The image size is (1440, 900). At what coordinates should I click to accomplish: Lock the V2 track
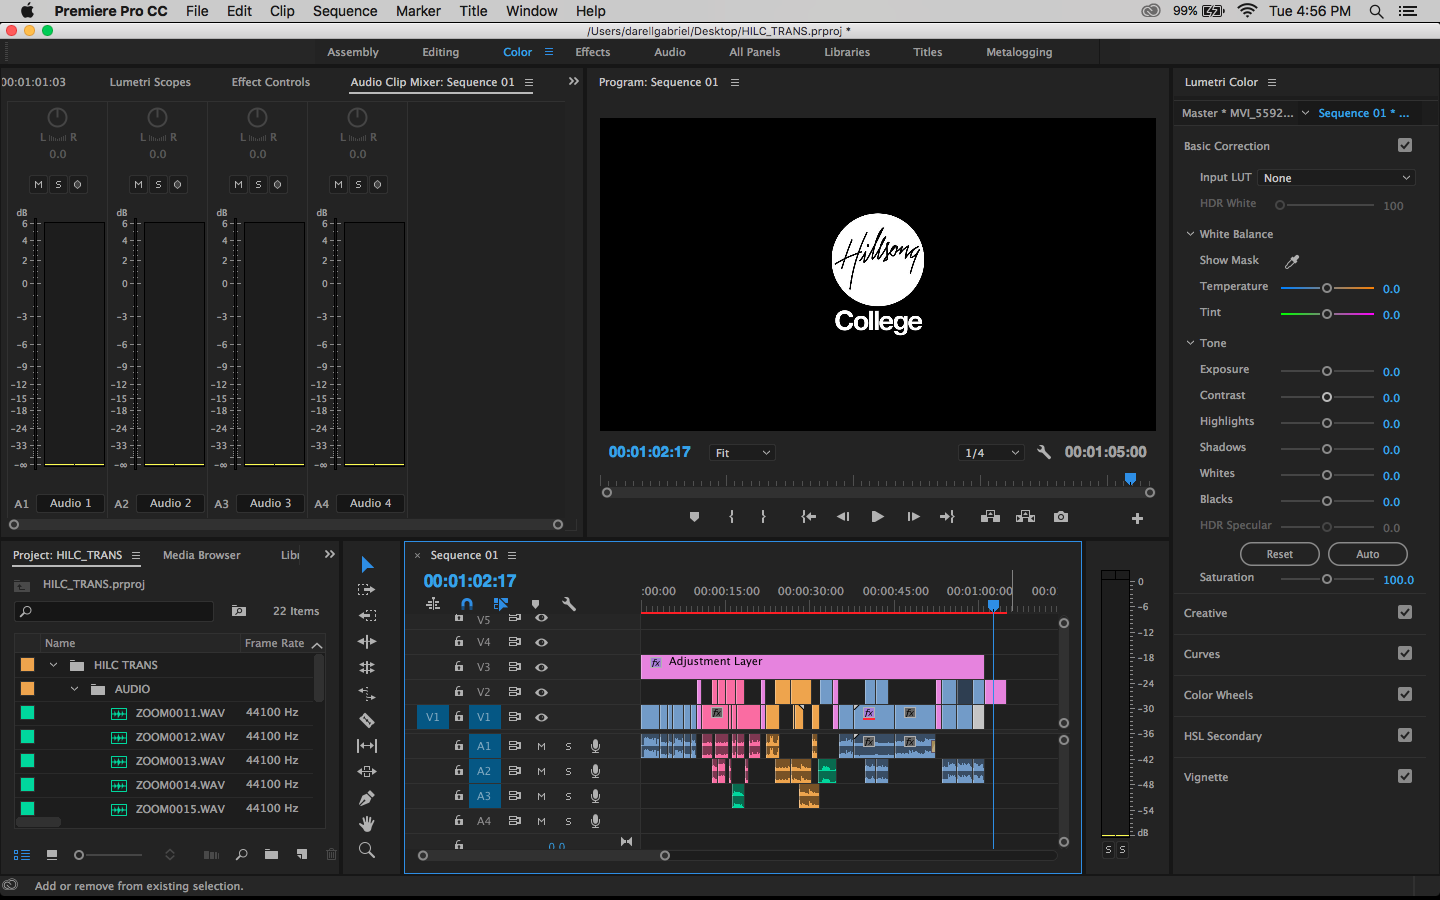coord(459,691)
